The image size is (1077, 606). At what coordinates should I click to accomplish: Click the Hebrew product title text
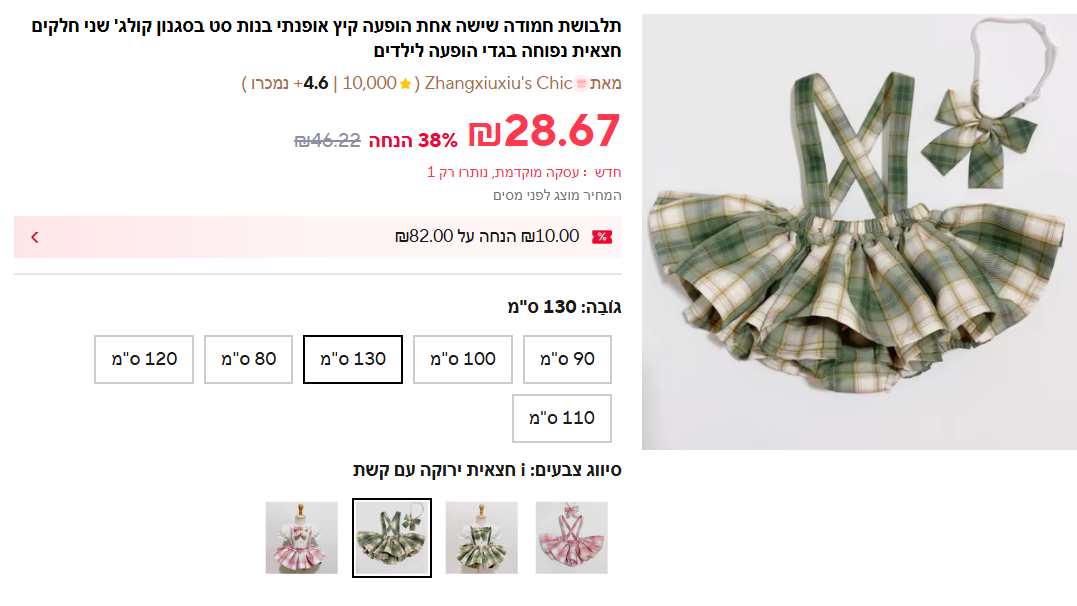click(326, 38)
